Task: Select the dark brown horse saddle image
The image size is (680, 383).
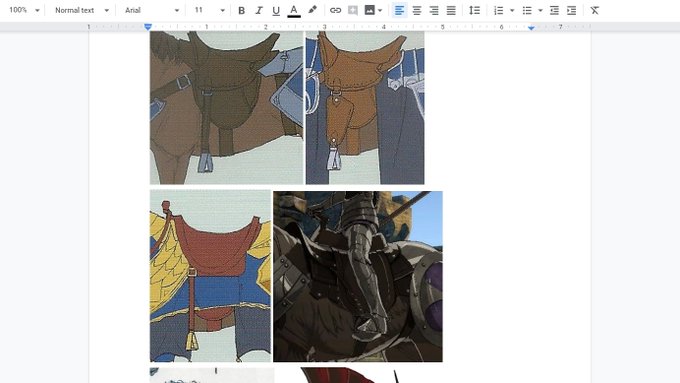Action: [226, 108]
